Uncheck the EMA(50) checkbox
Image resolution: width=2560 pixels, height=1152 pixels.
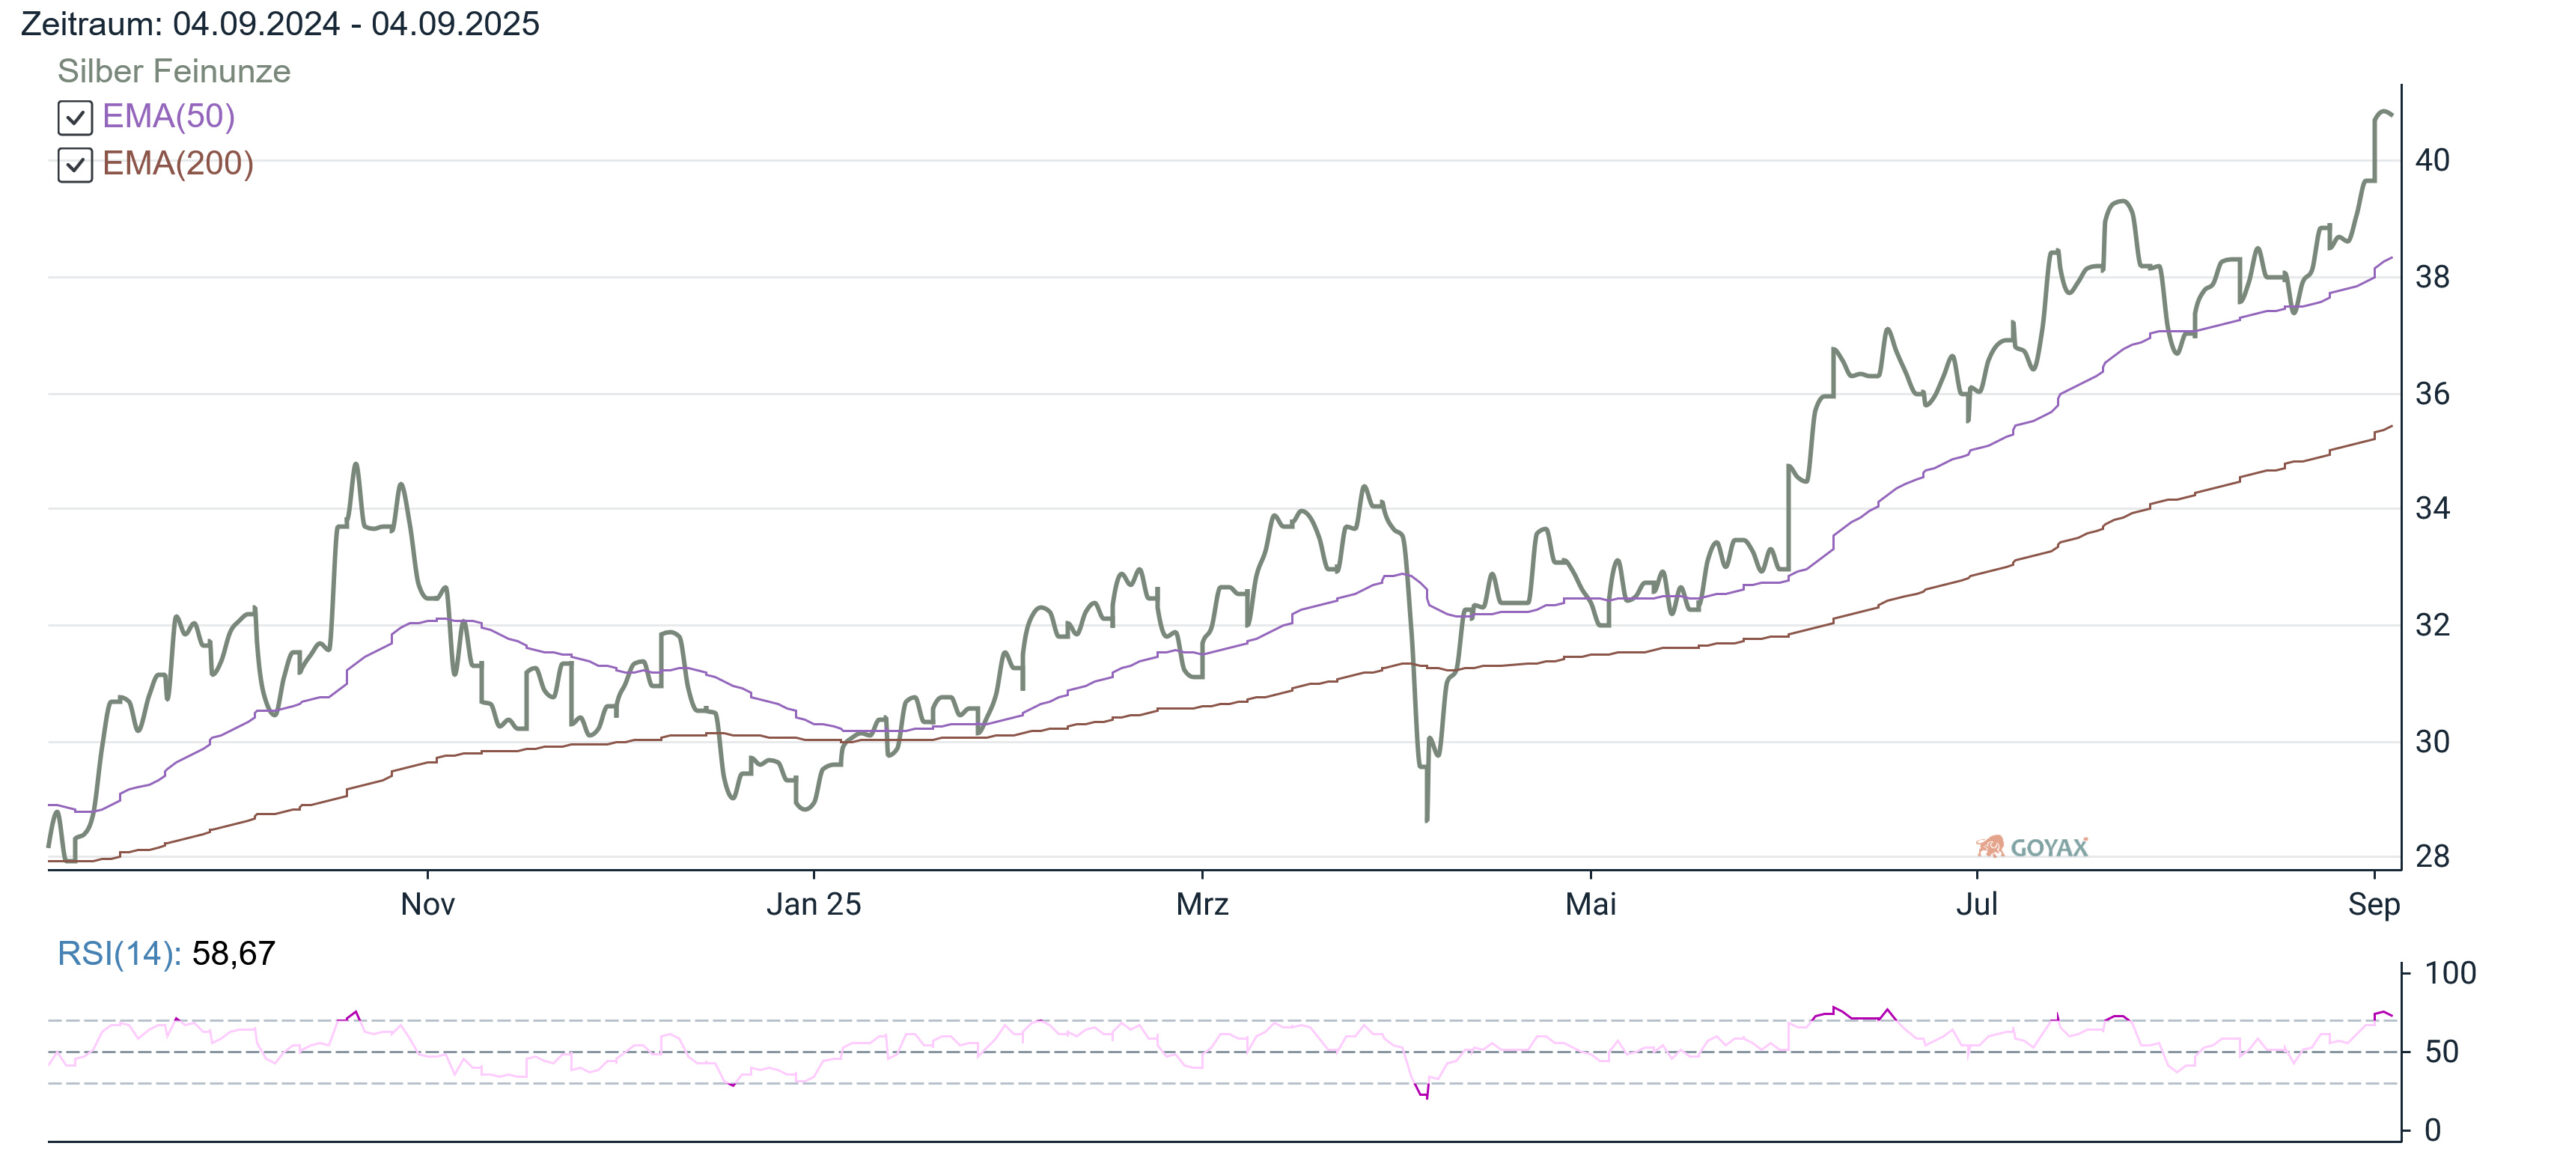point(75,118)
